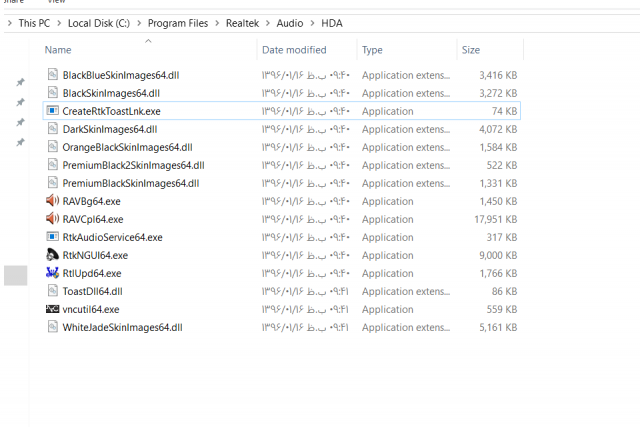Click the RtkAudioService64.exe application icon

(x=53, y=237)
